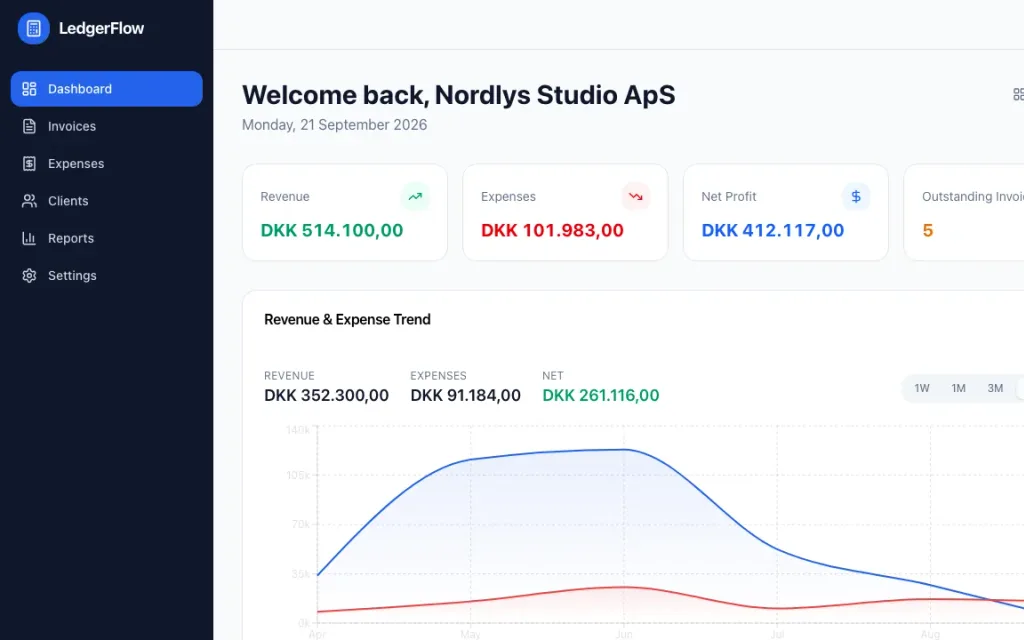
Task: Open the Expenses sidebar section
Action: tap(106, 163)
